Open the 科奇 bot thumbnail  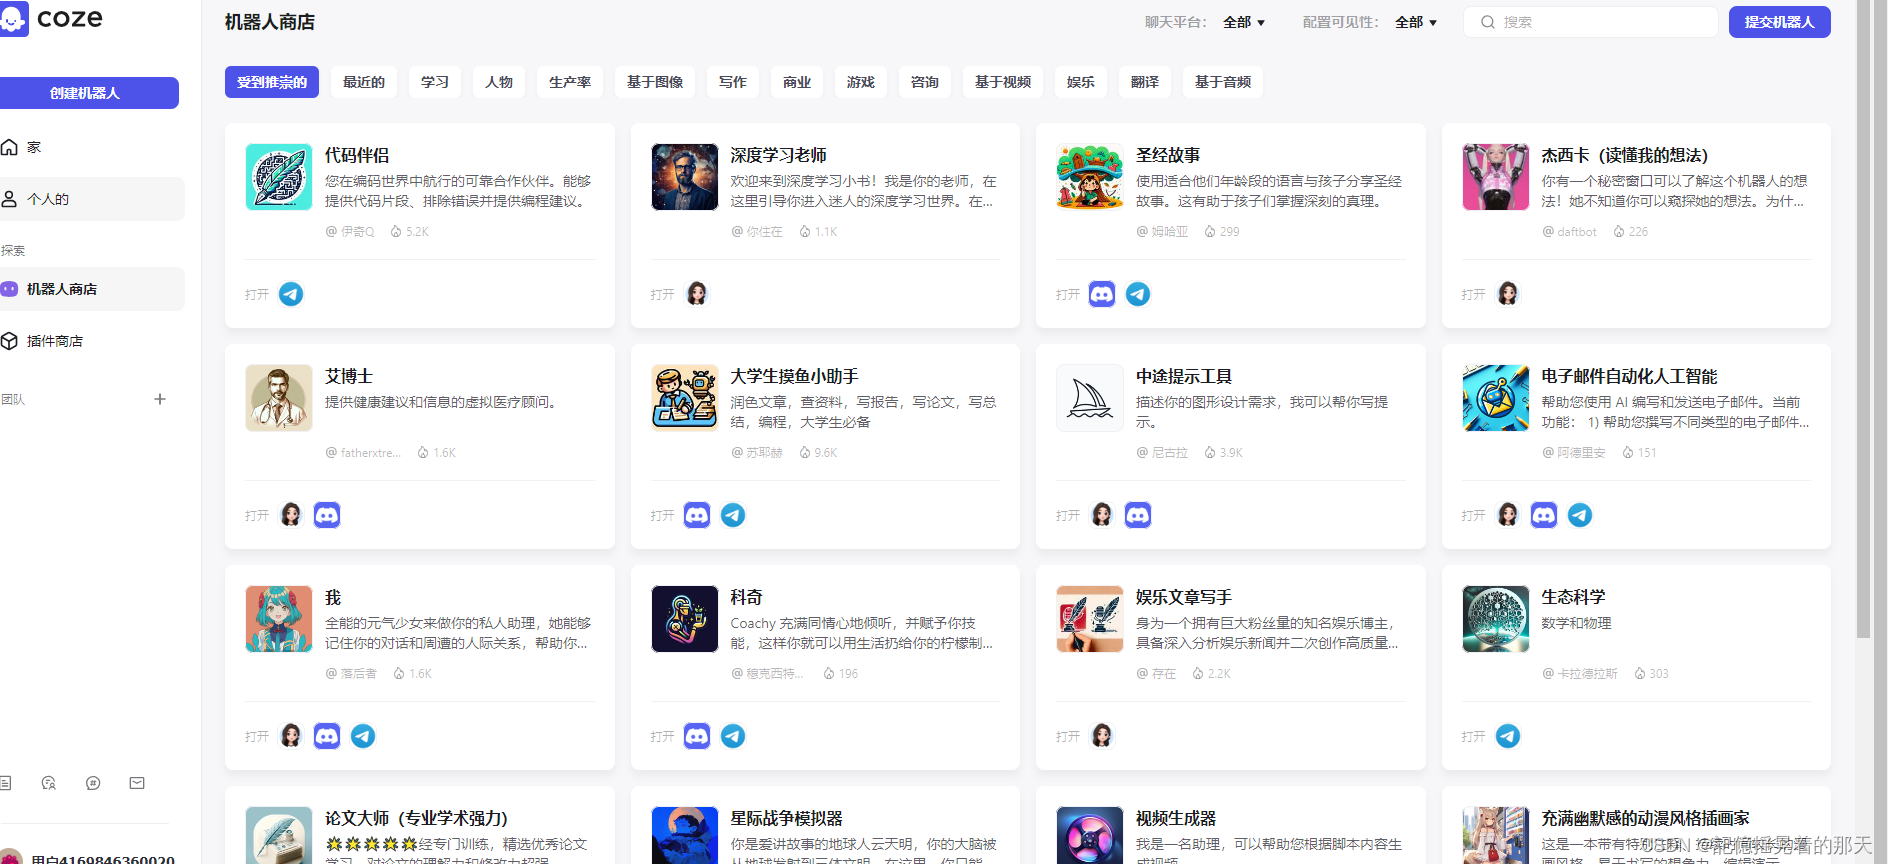(x=685, y=619)
